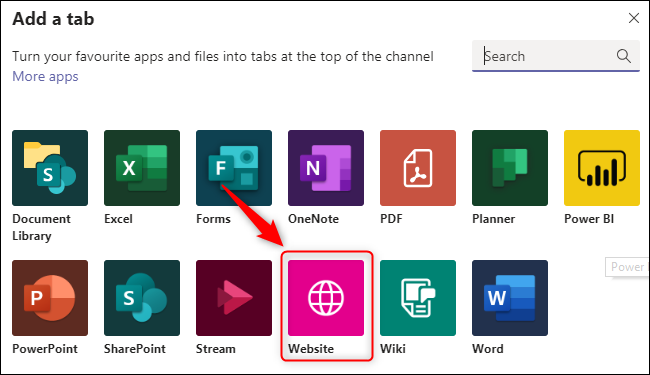Open the More apps link
This screenshot has height=375, width=650.
click(45, 77)
